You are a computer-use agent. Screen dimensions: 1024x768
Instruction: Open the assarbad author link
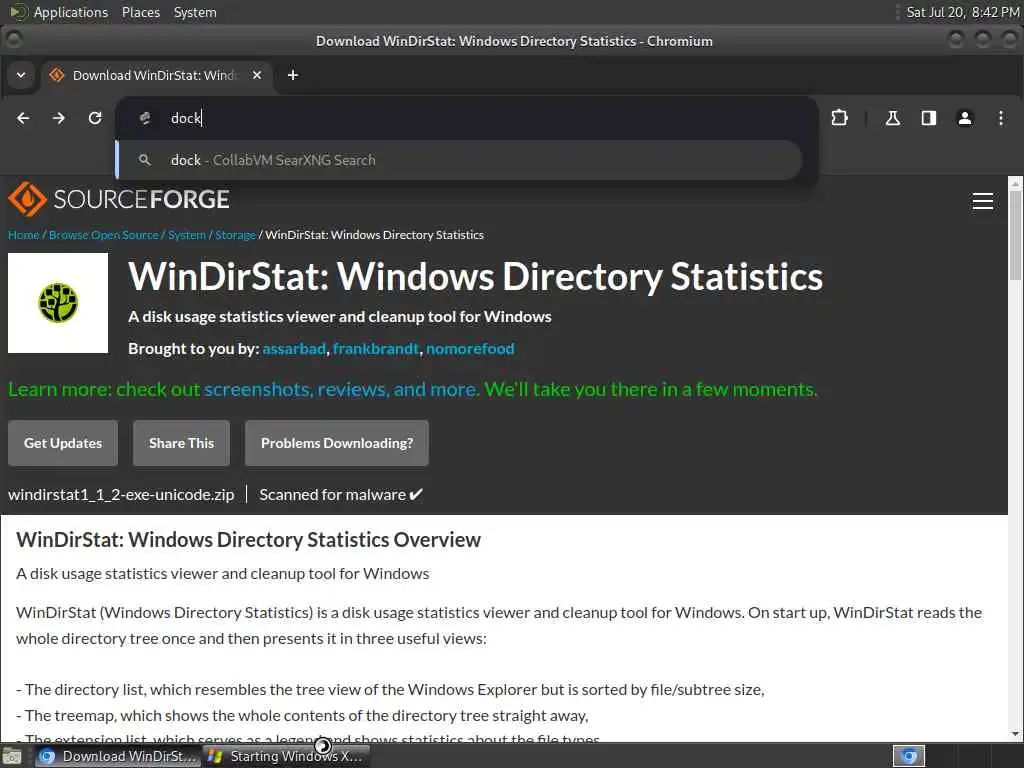click(x=294, y=349)
